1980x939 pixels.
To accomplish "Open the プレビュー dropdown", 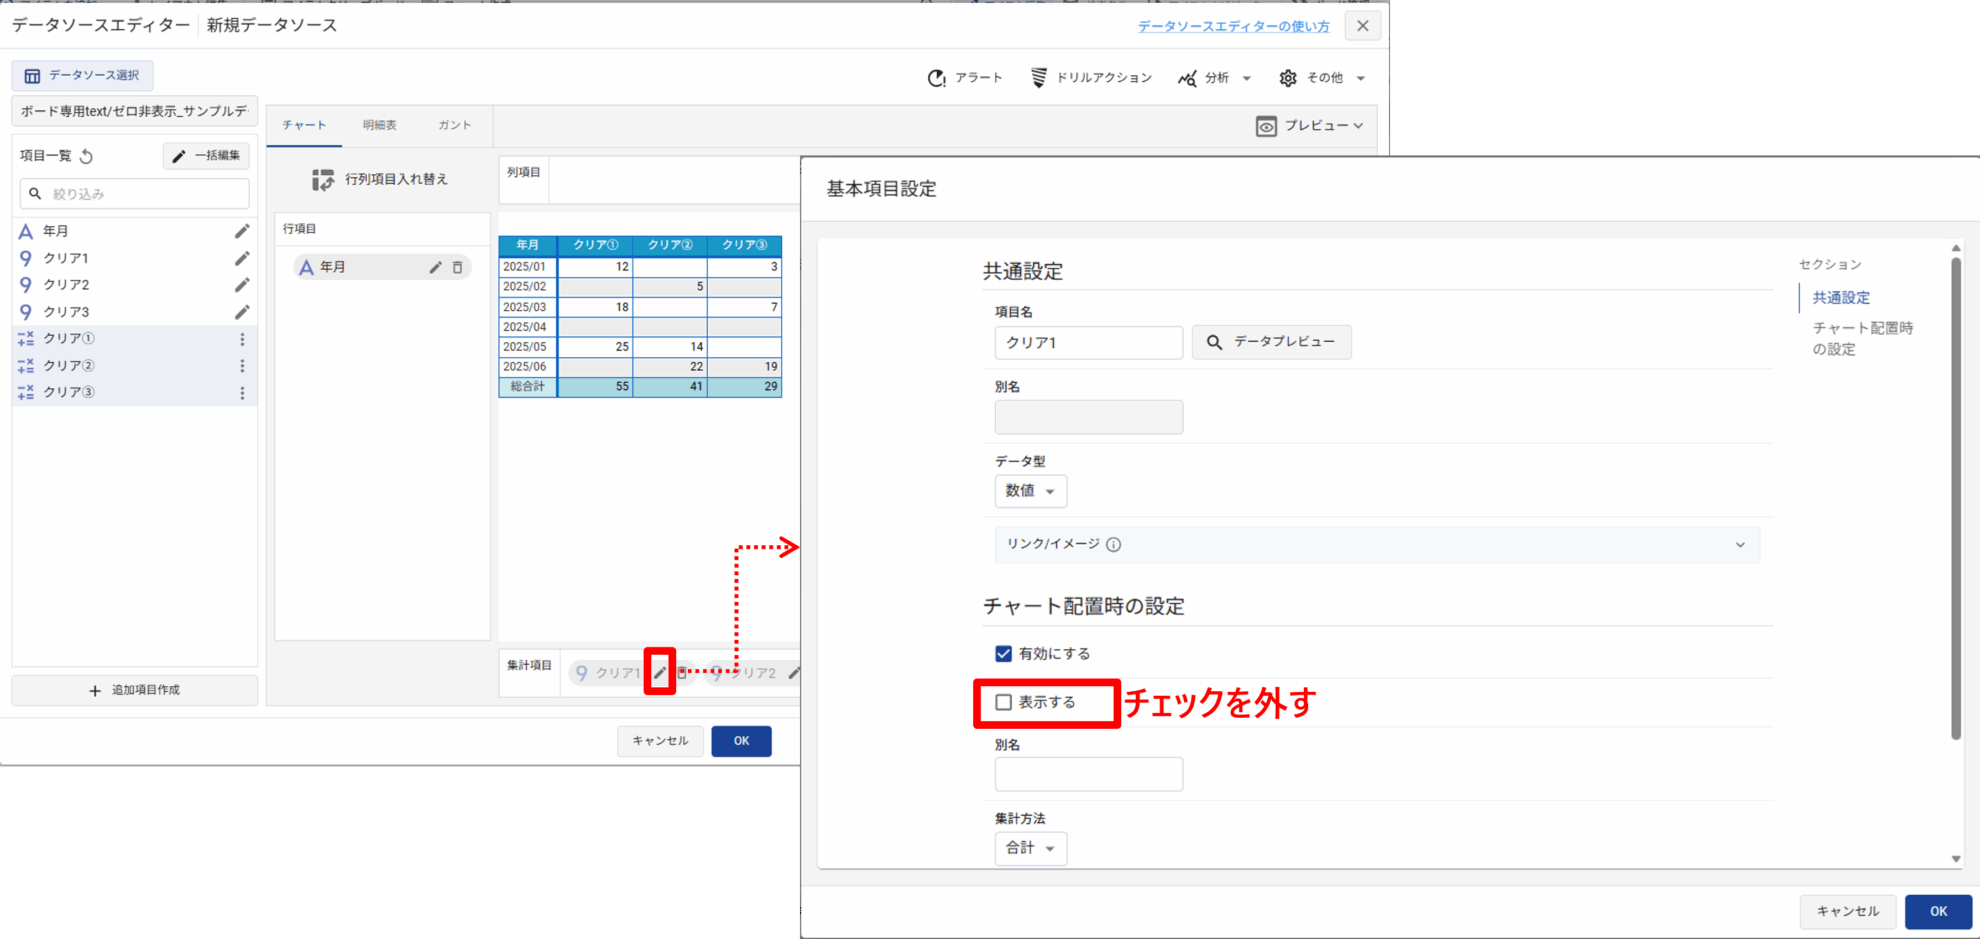I will click(x=1310, y=126).
